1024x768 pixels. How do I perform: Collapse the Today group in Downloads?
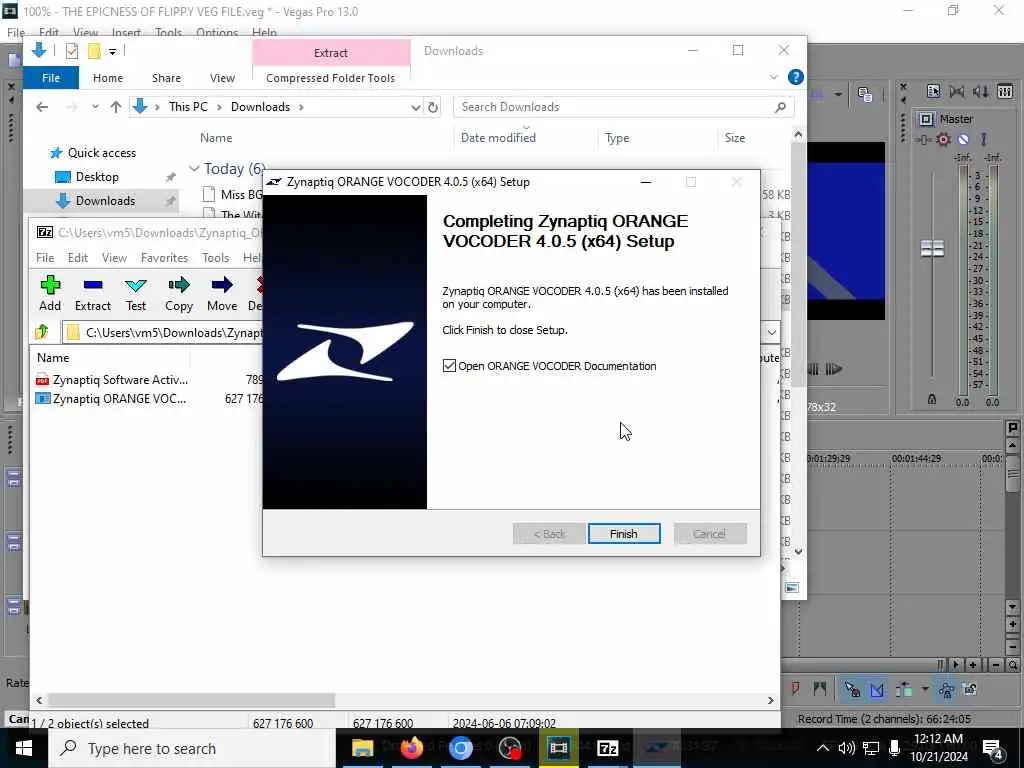(x=194, y=168)
